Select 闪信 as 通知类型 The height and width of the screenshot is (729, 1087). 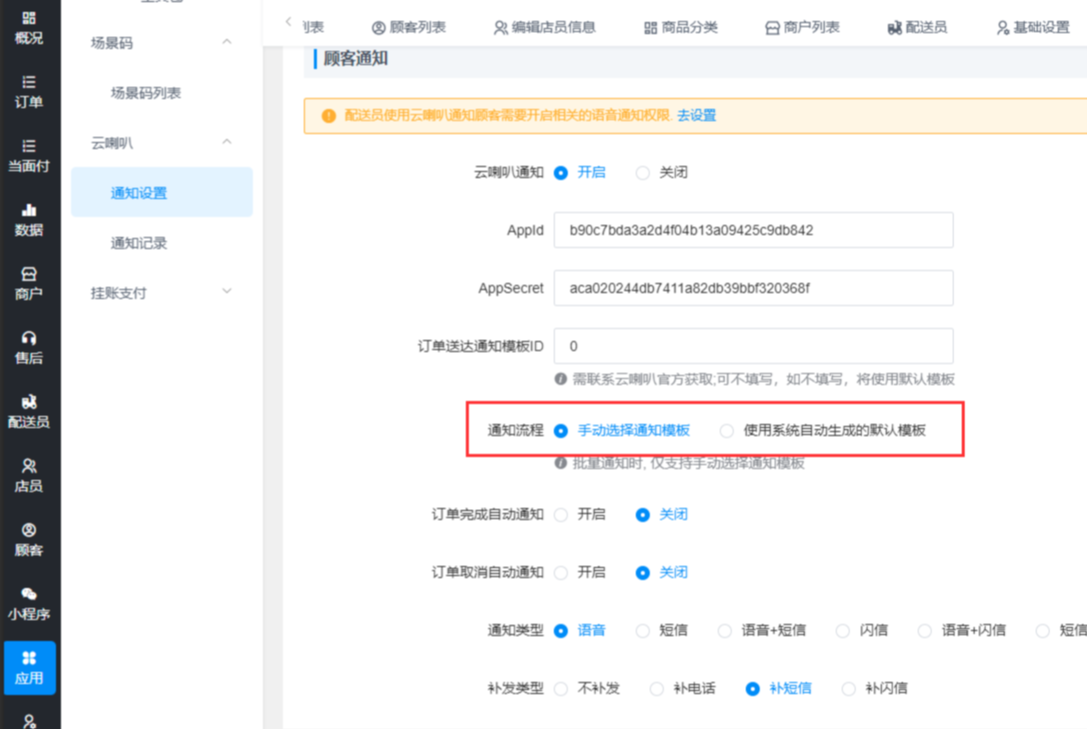(x=842, y=631)
